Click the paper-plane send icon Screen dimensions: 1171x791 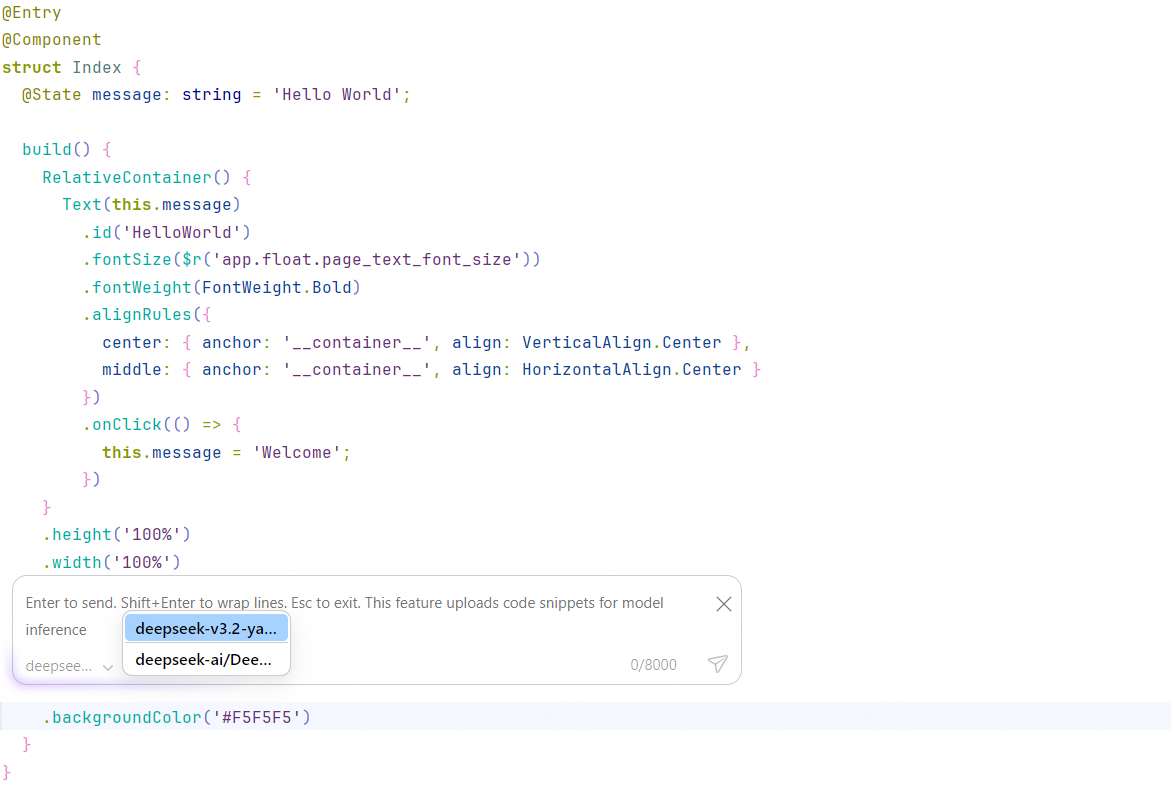pyautogui.click(x=717, y=664)
